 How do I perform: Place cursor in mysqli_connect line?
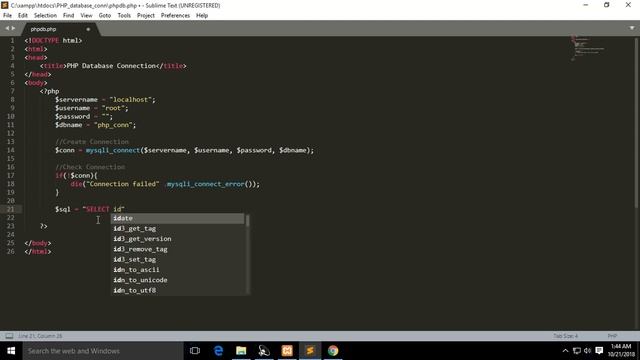pos(184,150)
